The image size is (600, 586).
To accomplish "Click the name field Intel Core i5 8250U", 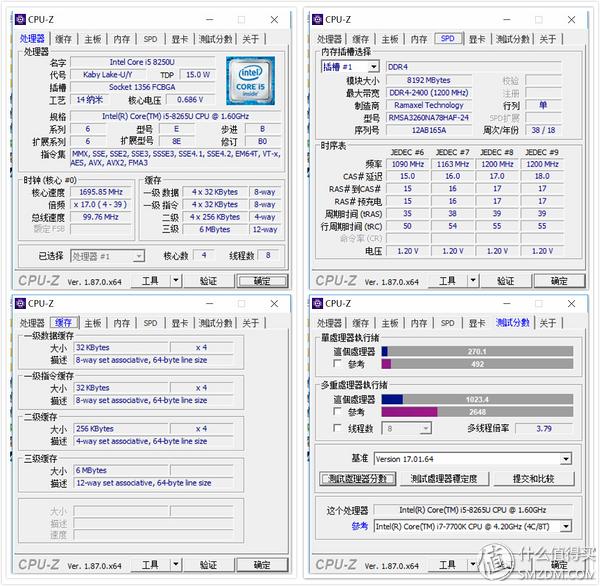I will (142, 62).
